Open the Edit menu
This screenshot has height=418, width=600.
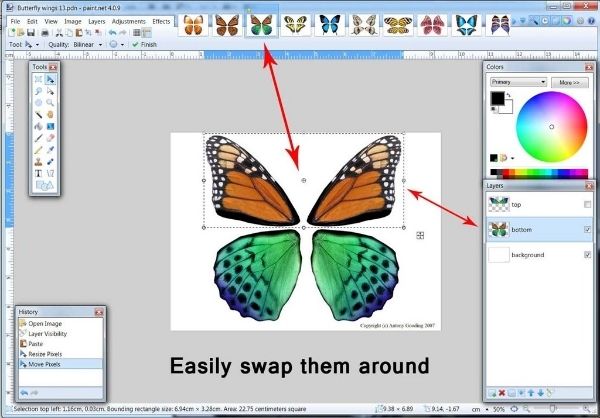[x=32, y=21]
